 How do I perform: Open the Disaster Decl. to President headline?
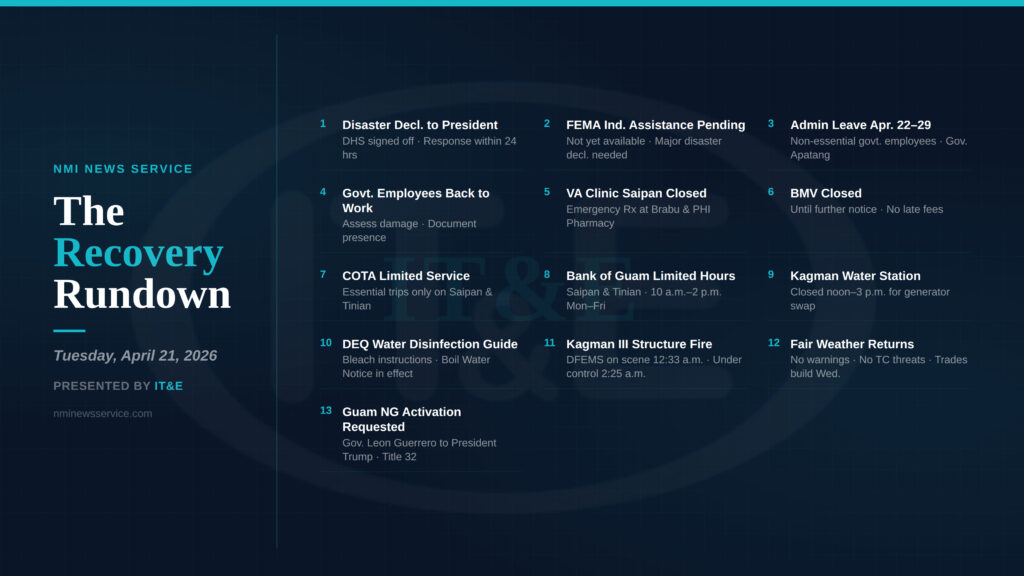(419, 125)
